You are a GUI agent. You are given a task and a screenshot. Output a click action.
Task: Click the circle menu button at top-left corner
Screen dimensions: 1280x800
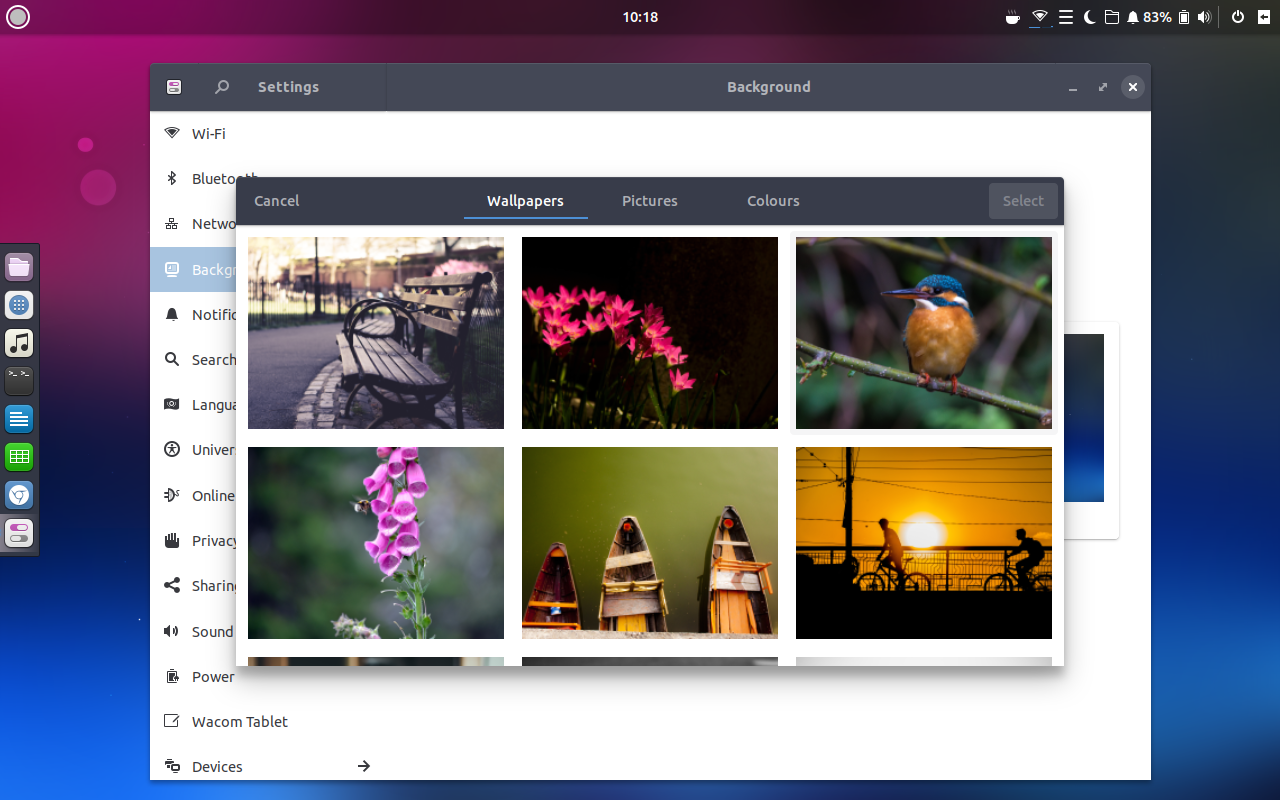[18, 17]
